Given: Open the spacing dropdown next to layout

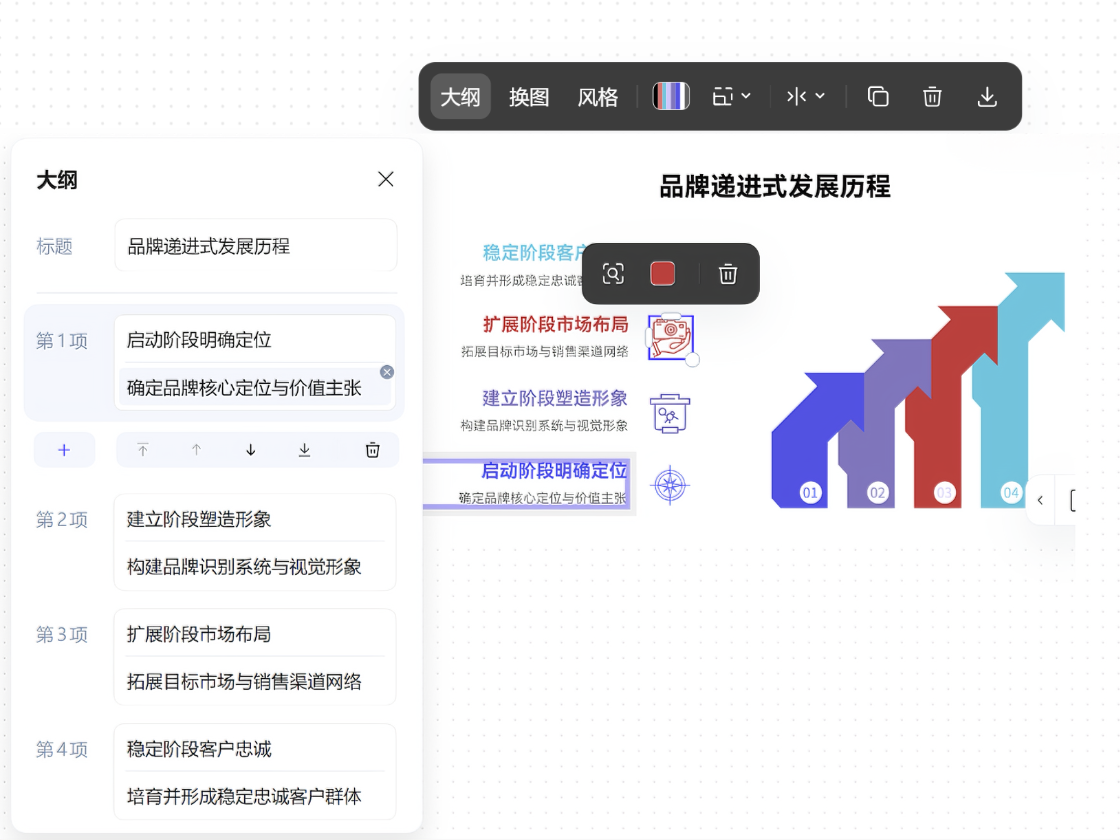Looking at the screenshot, I should click(x=805, y=96).
